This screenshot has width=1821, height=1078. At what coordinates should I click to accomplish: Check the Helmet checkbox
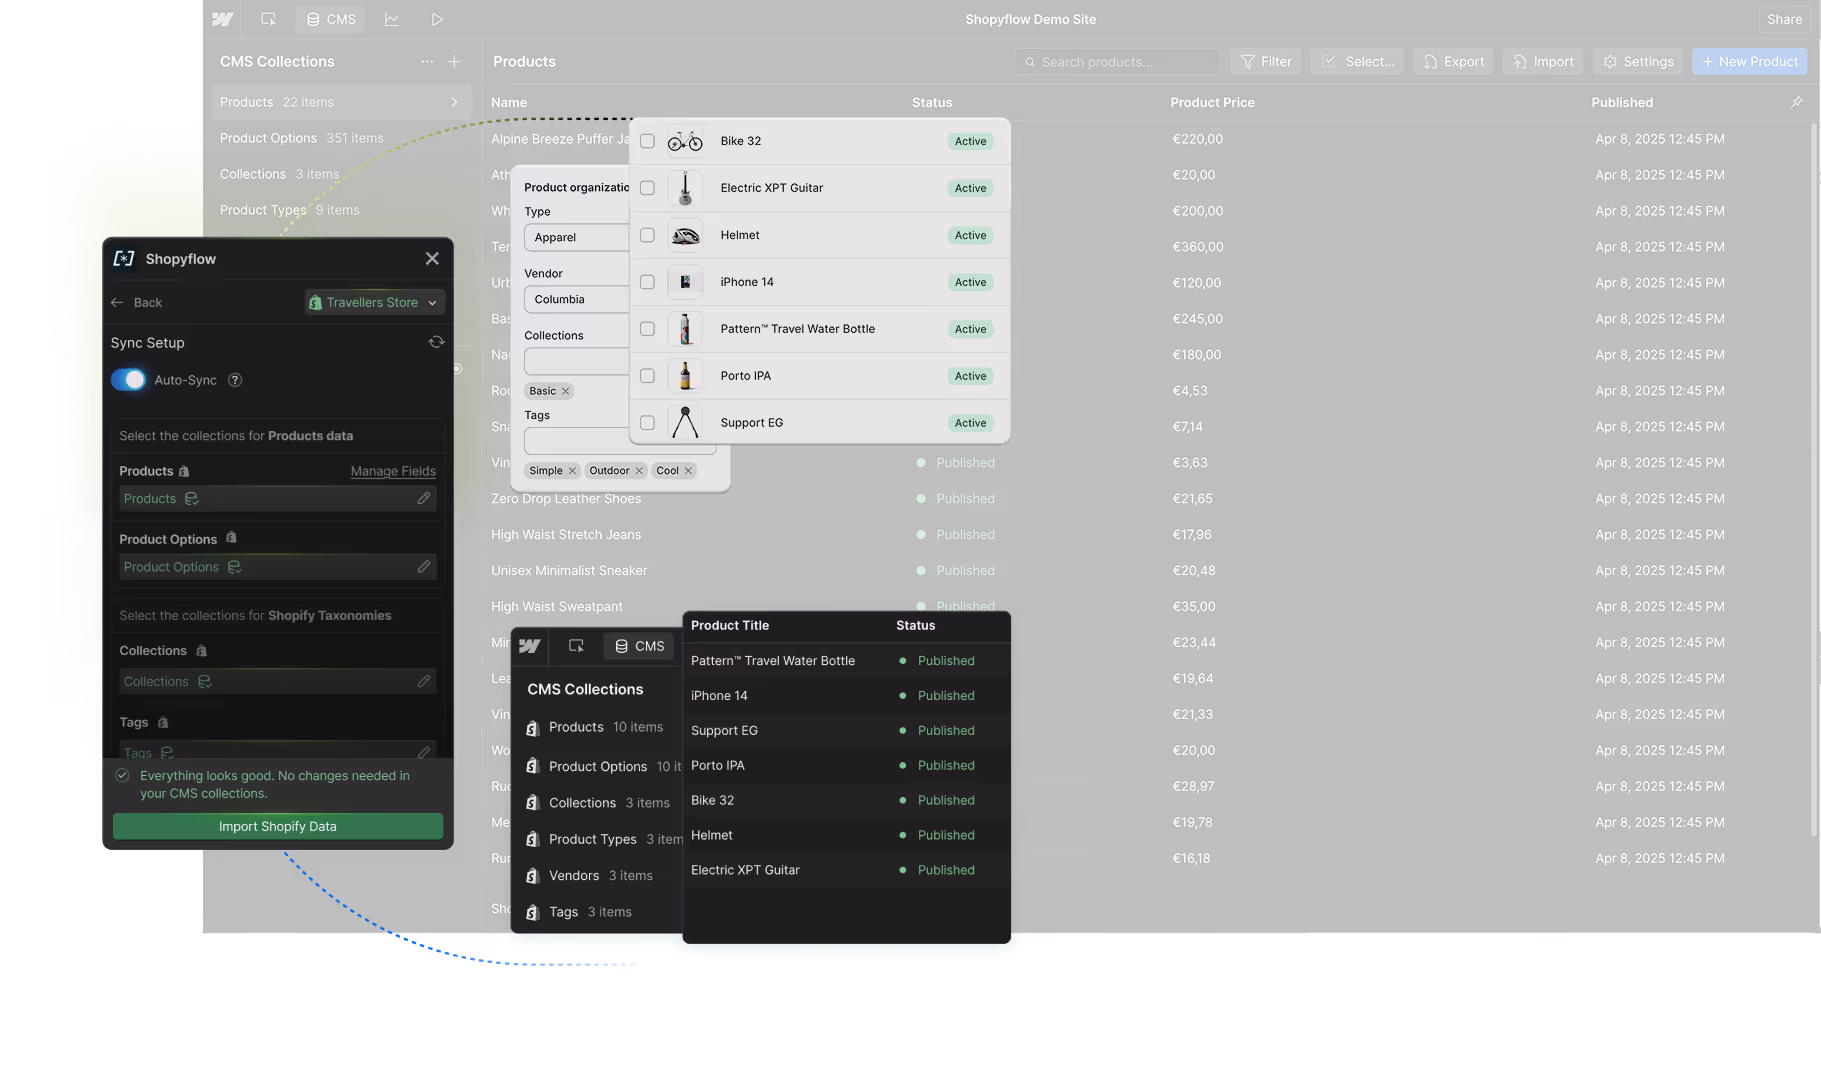point(648,235)
